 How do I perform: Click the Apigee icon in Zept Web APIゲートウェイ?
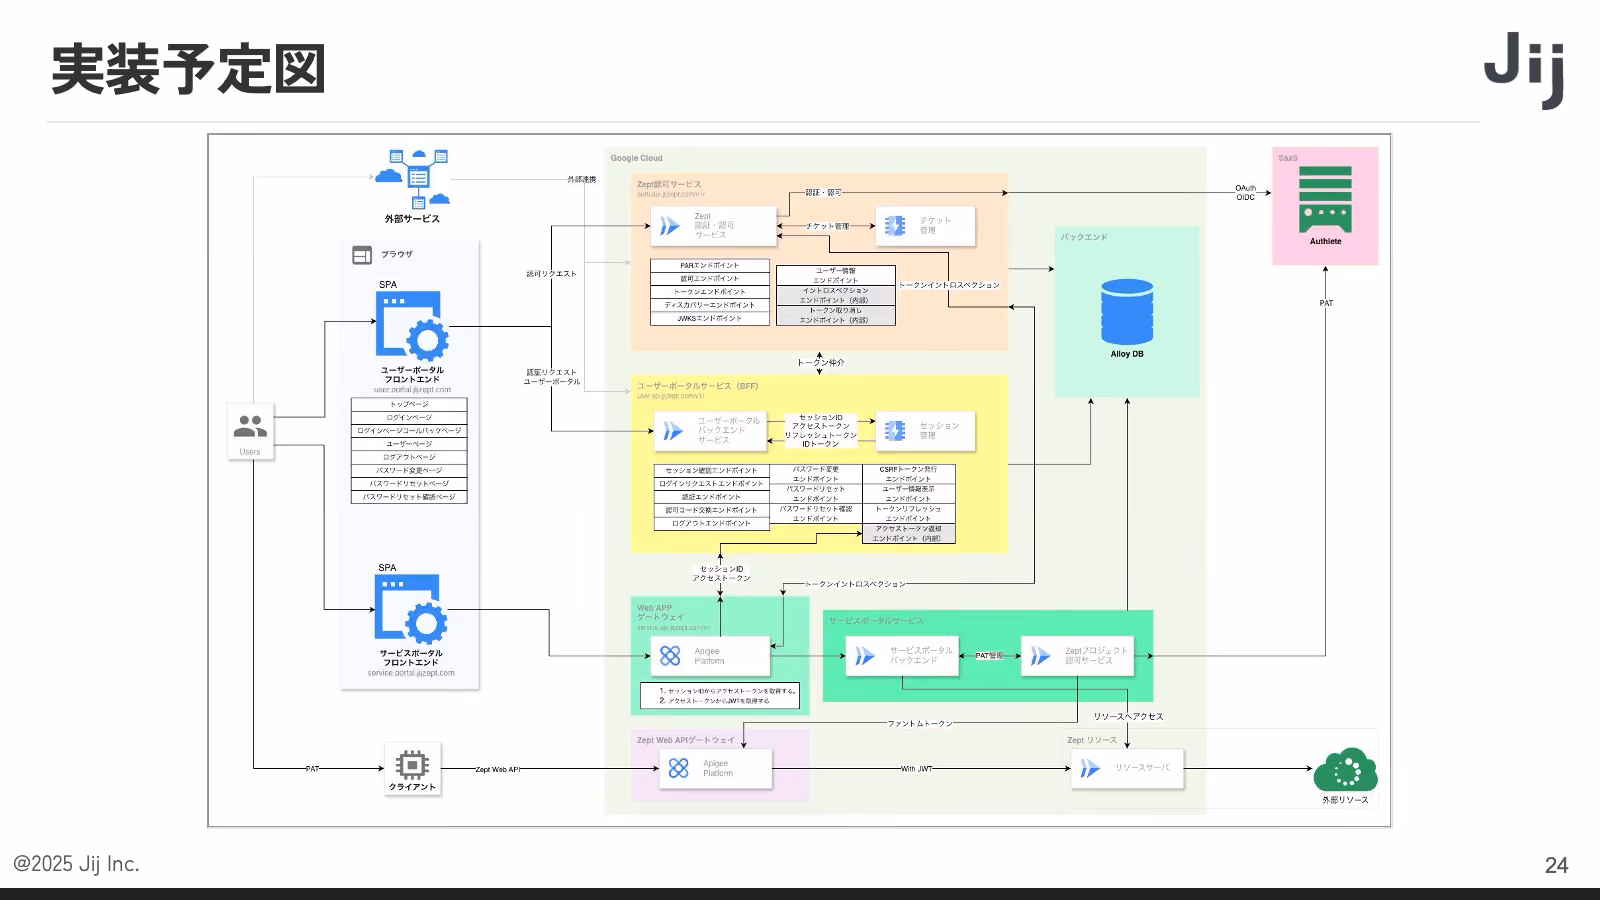point(679,768)
